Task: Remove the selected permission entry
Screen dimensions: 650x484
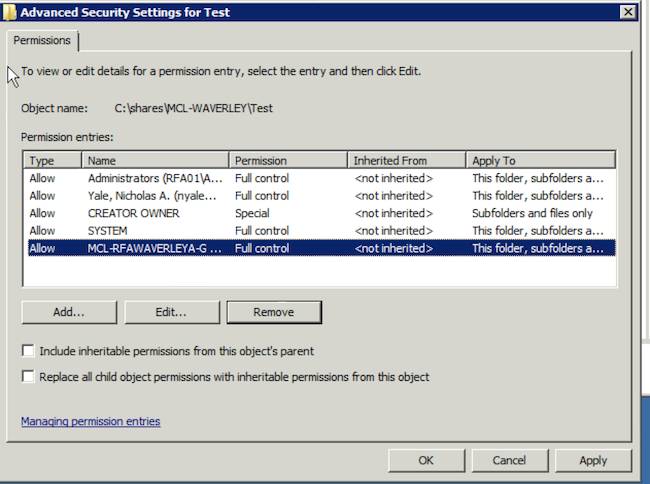Action: click(x=274, y=312)
